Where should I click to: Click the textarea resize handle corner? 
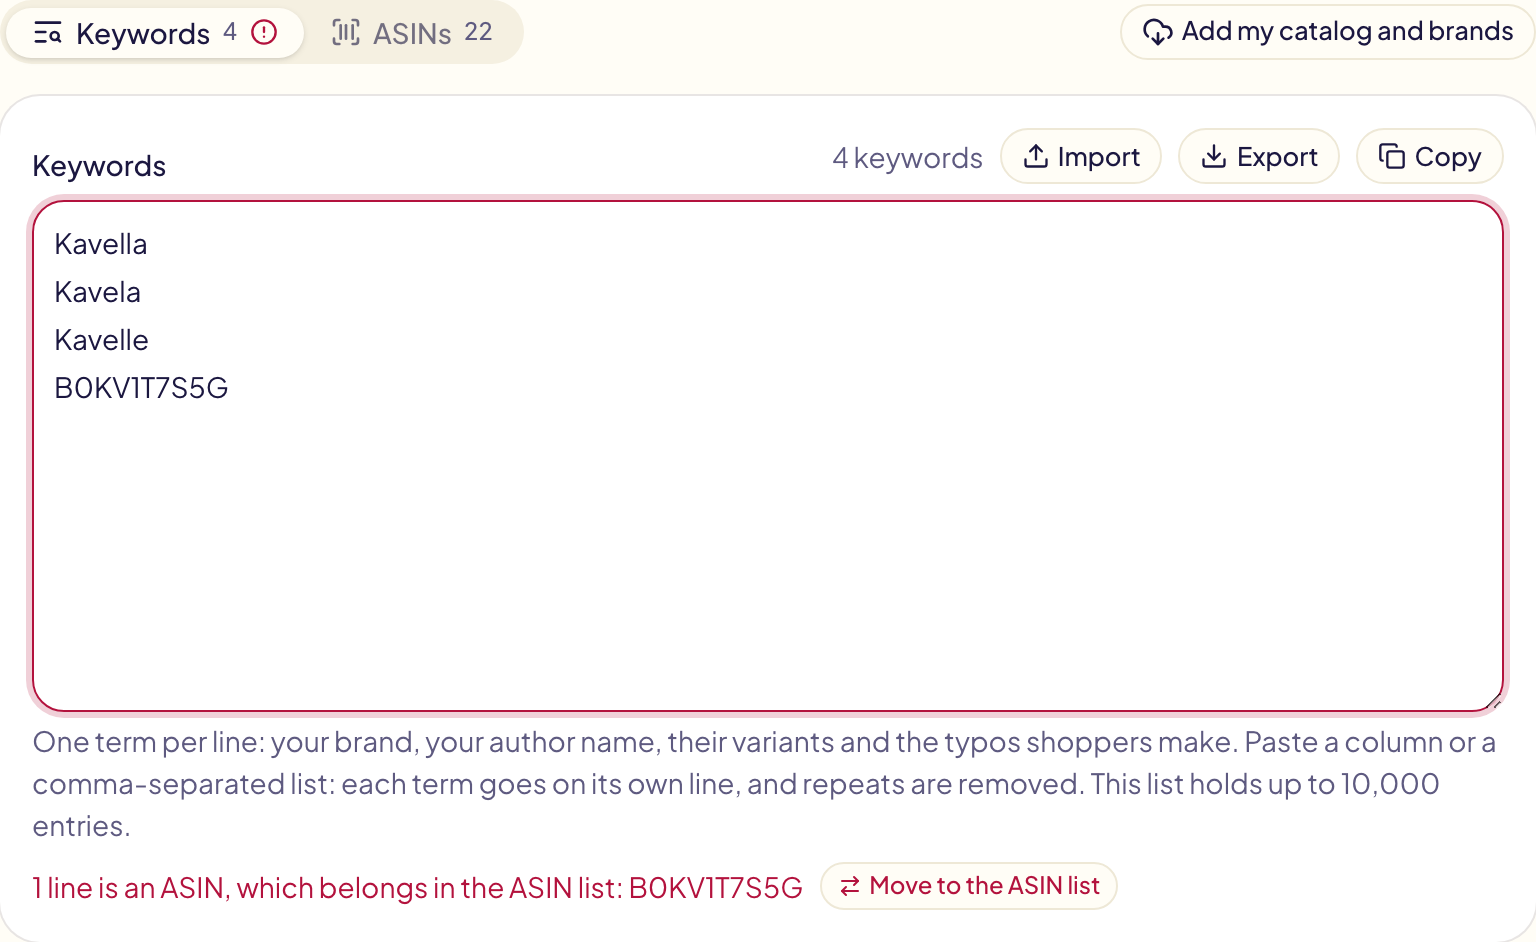pyautogui.click(x=1494, y=702)
